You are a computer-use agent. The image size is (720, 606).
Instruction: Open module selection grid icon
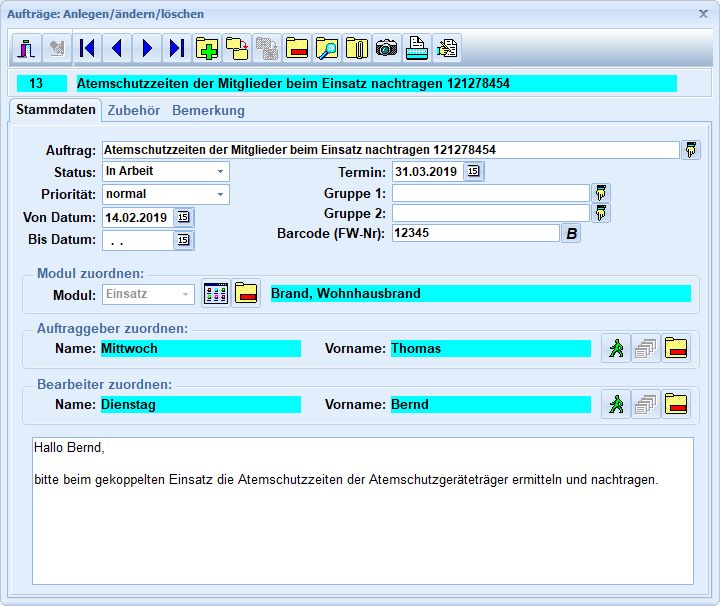[x=216, y=293]
